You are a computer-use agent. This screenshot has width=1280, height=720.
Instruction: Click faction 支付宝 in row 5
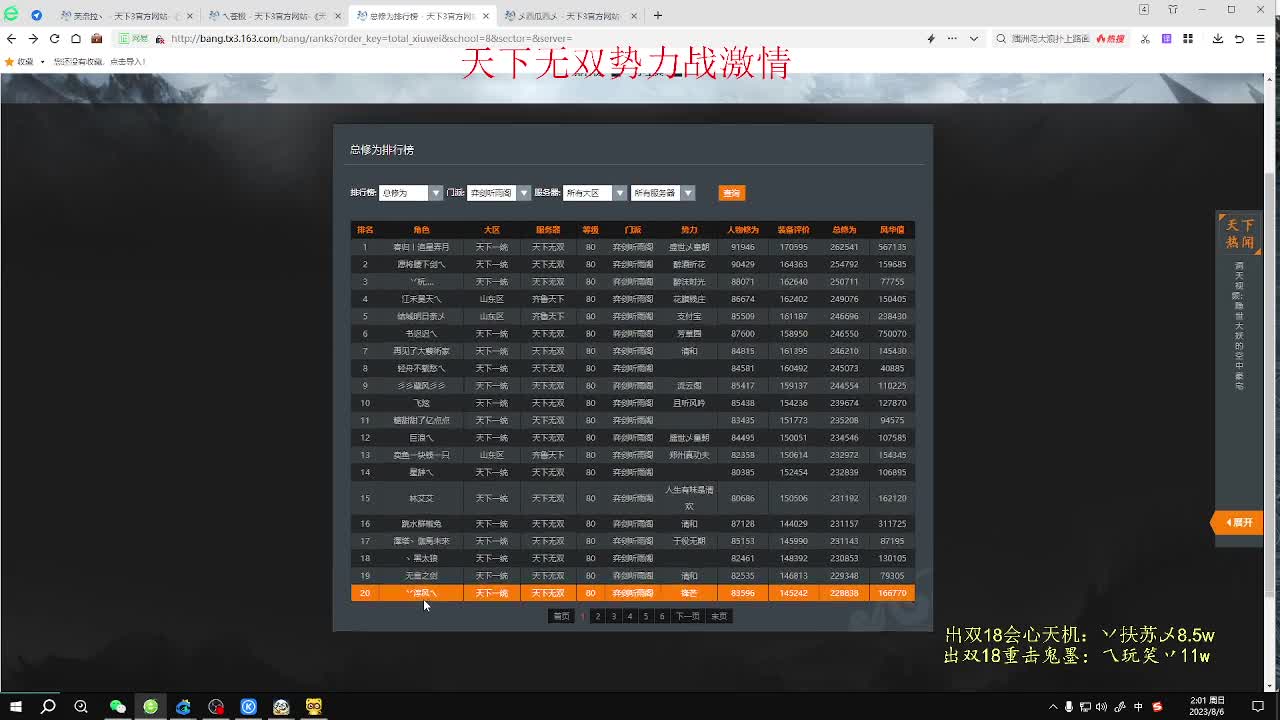689,316
